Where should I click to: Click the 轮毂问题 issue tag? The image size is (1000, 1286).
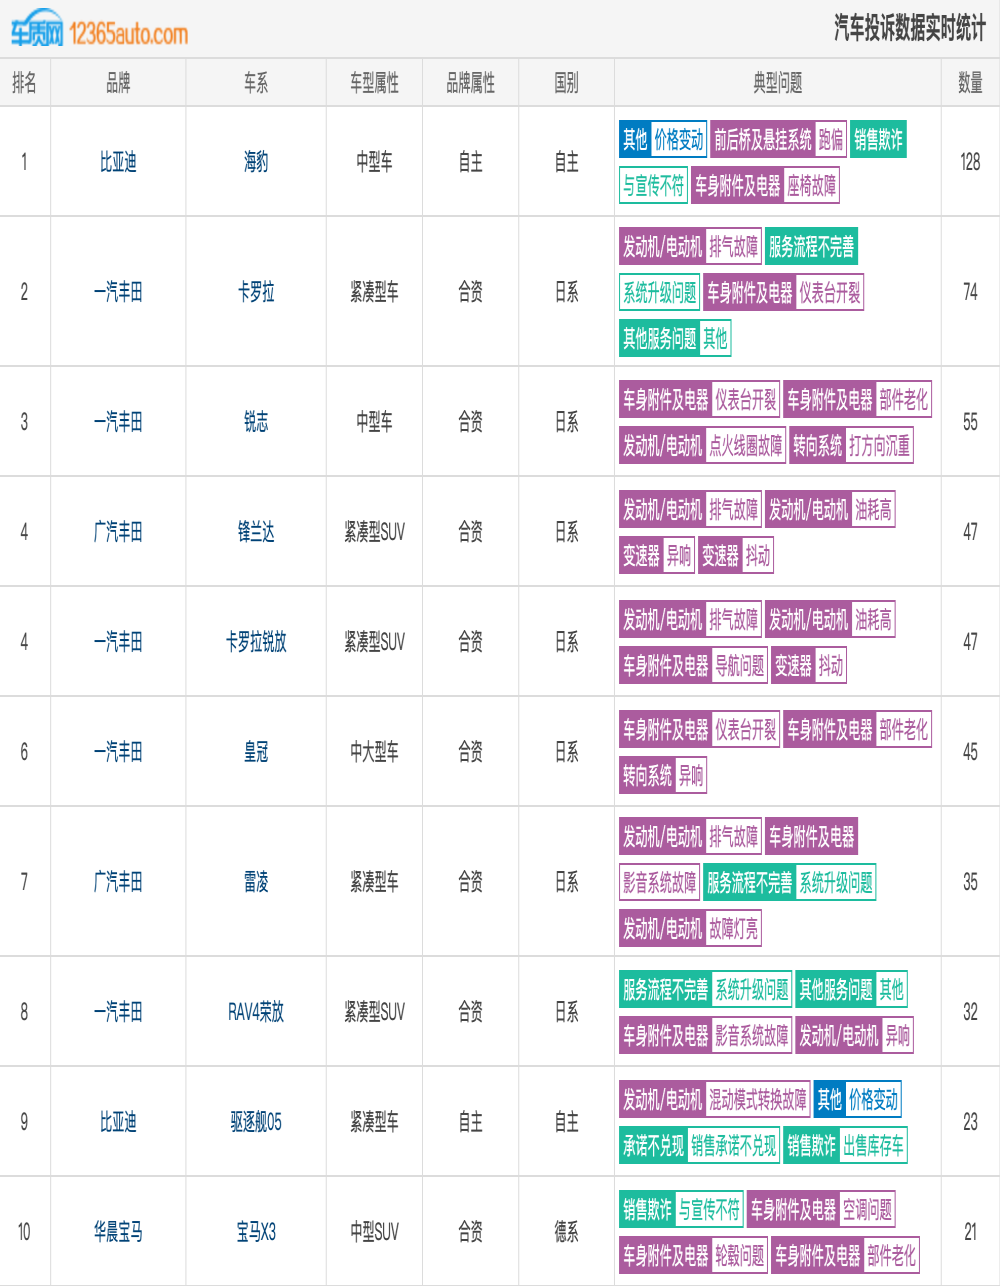[739, 1256]
